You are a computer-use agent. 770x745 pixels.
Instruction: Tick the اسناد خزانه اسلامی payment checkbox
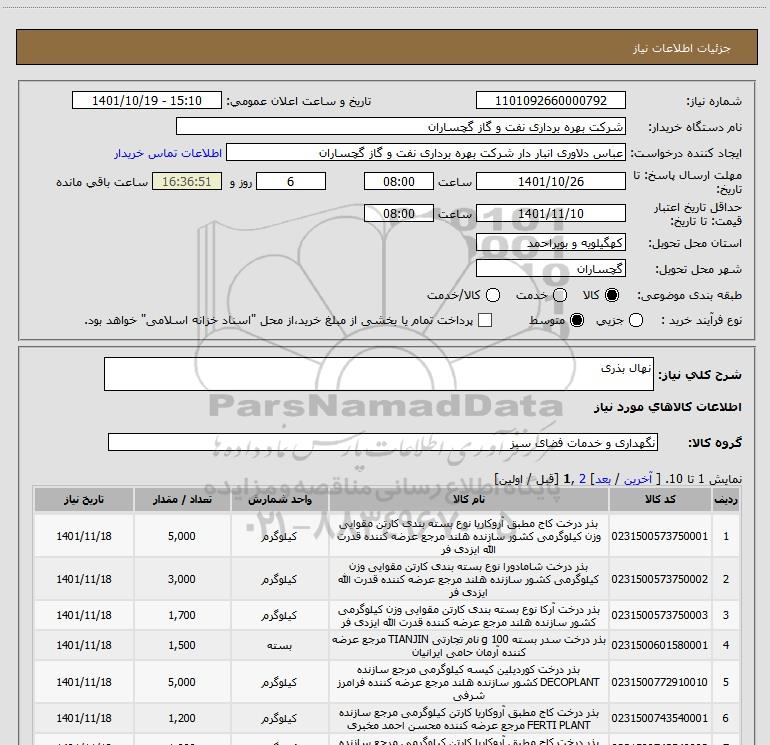click(485, 320)
